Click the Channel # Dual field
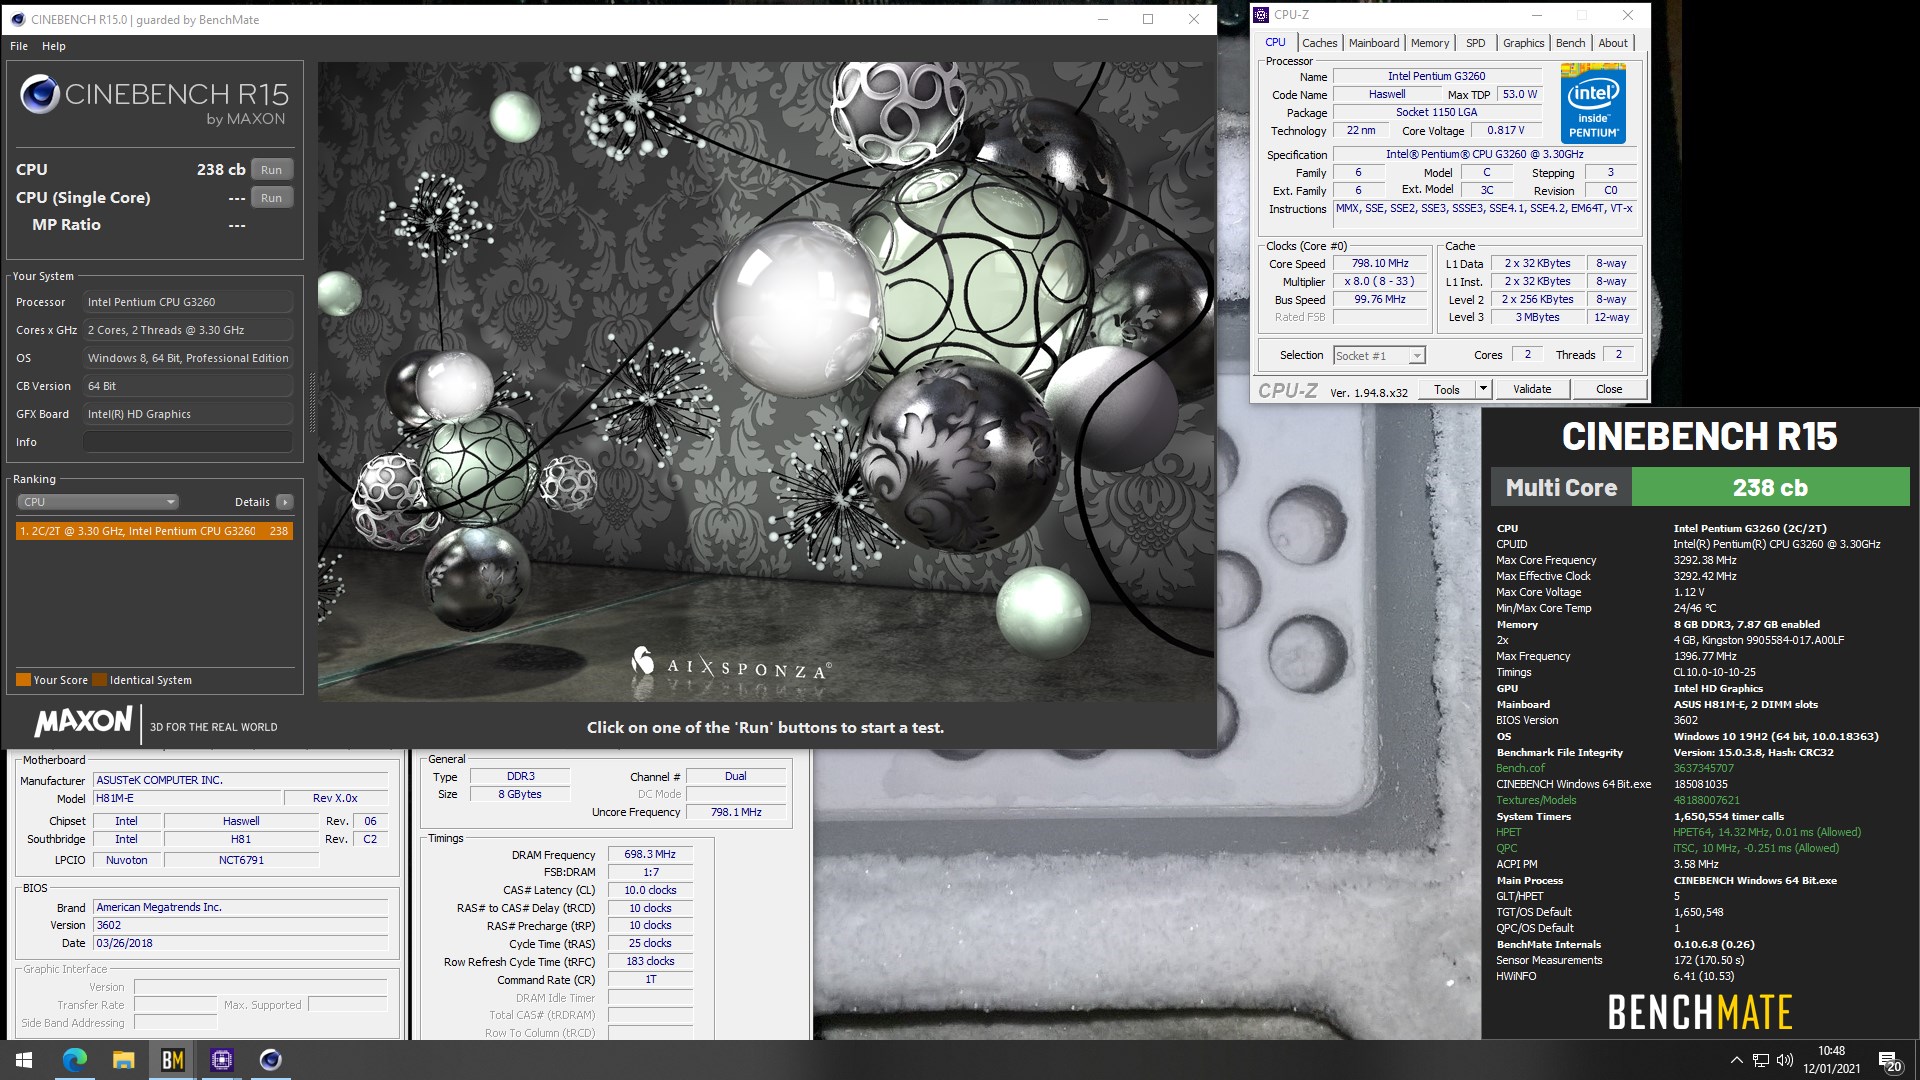This screenshot has width=1920, height=1080. 735,777
